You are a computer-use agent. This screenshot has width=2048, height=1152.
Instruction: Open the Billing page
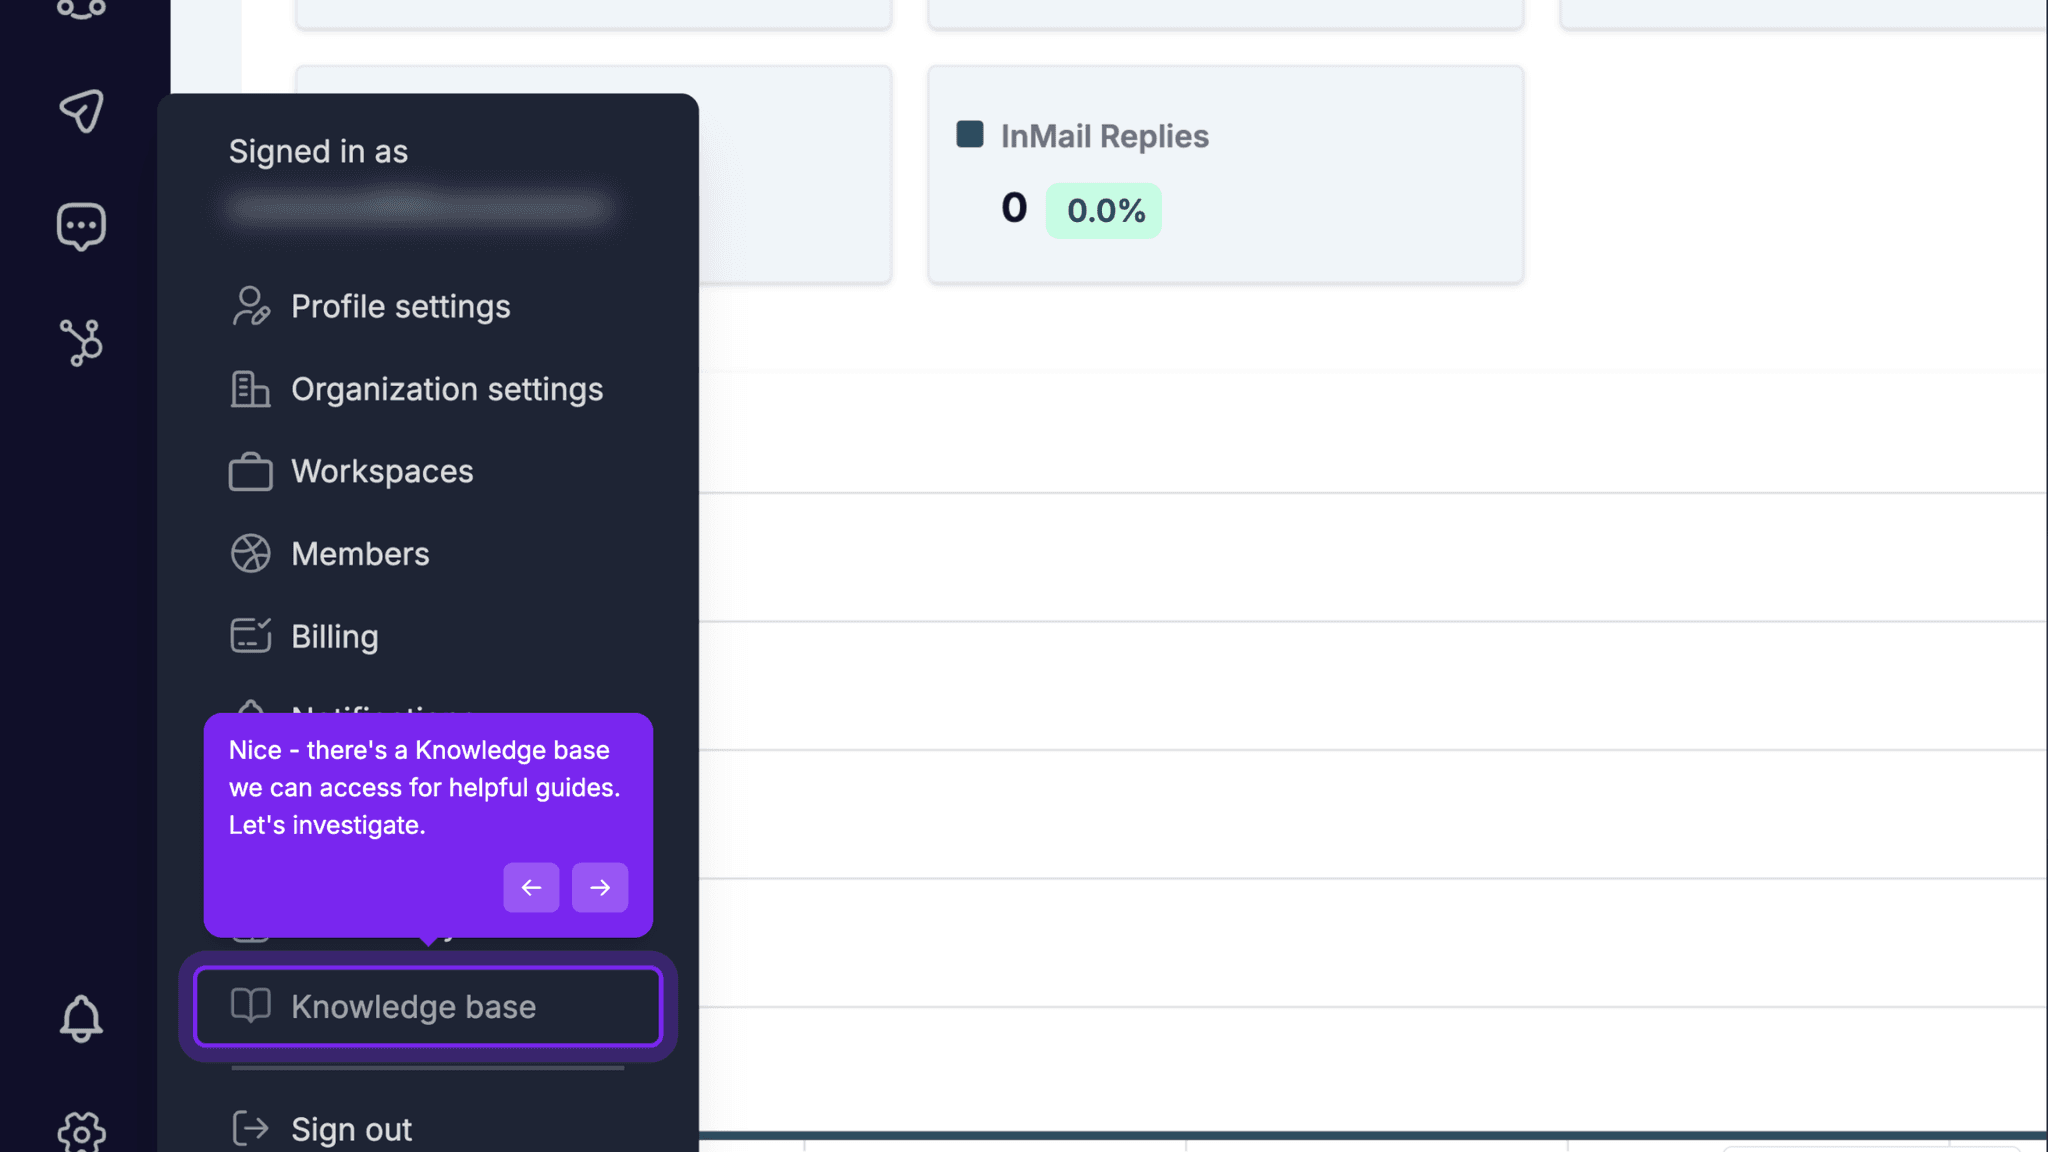[334, 636]
